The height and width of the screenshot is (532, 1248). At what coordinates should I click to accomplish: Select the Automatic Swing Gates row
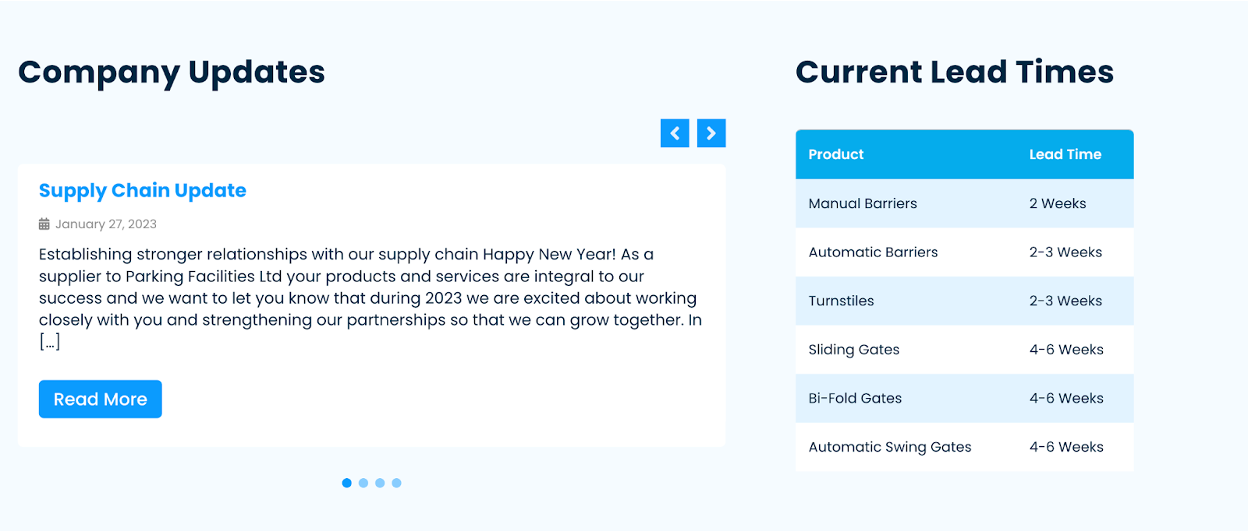[x=890, y=447]
